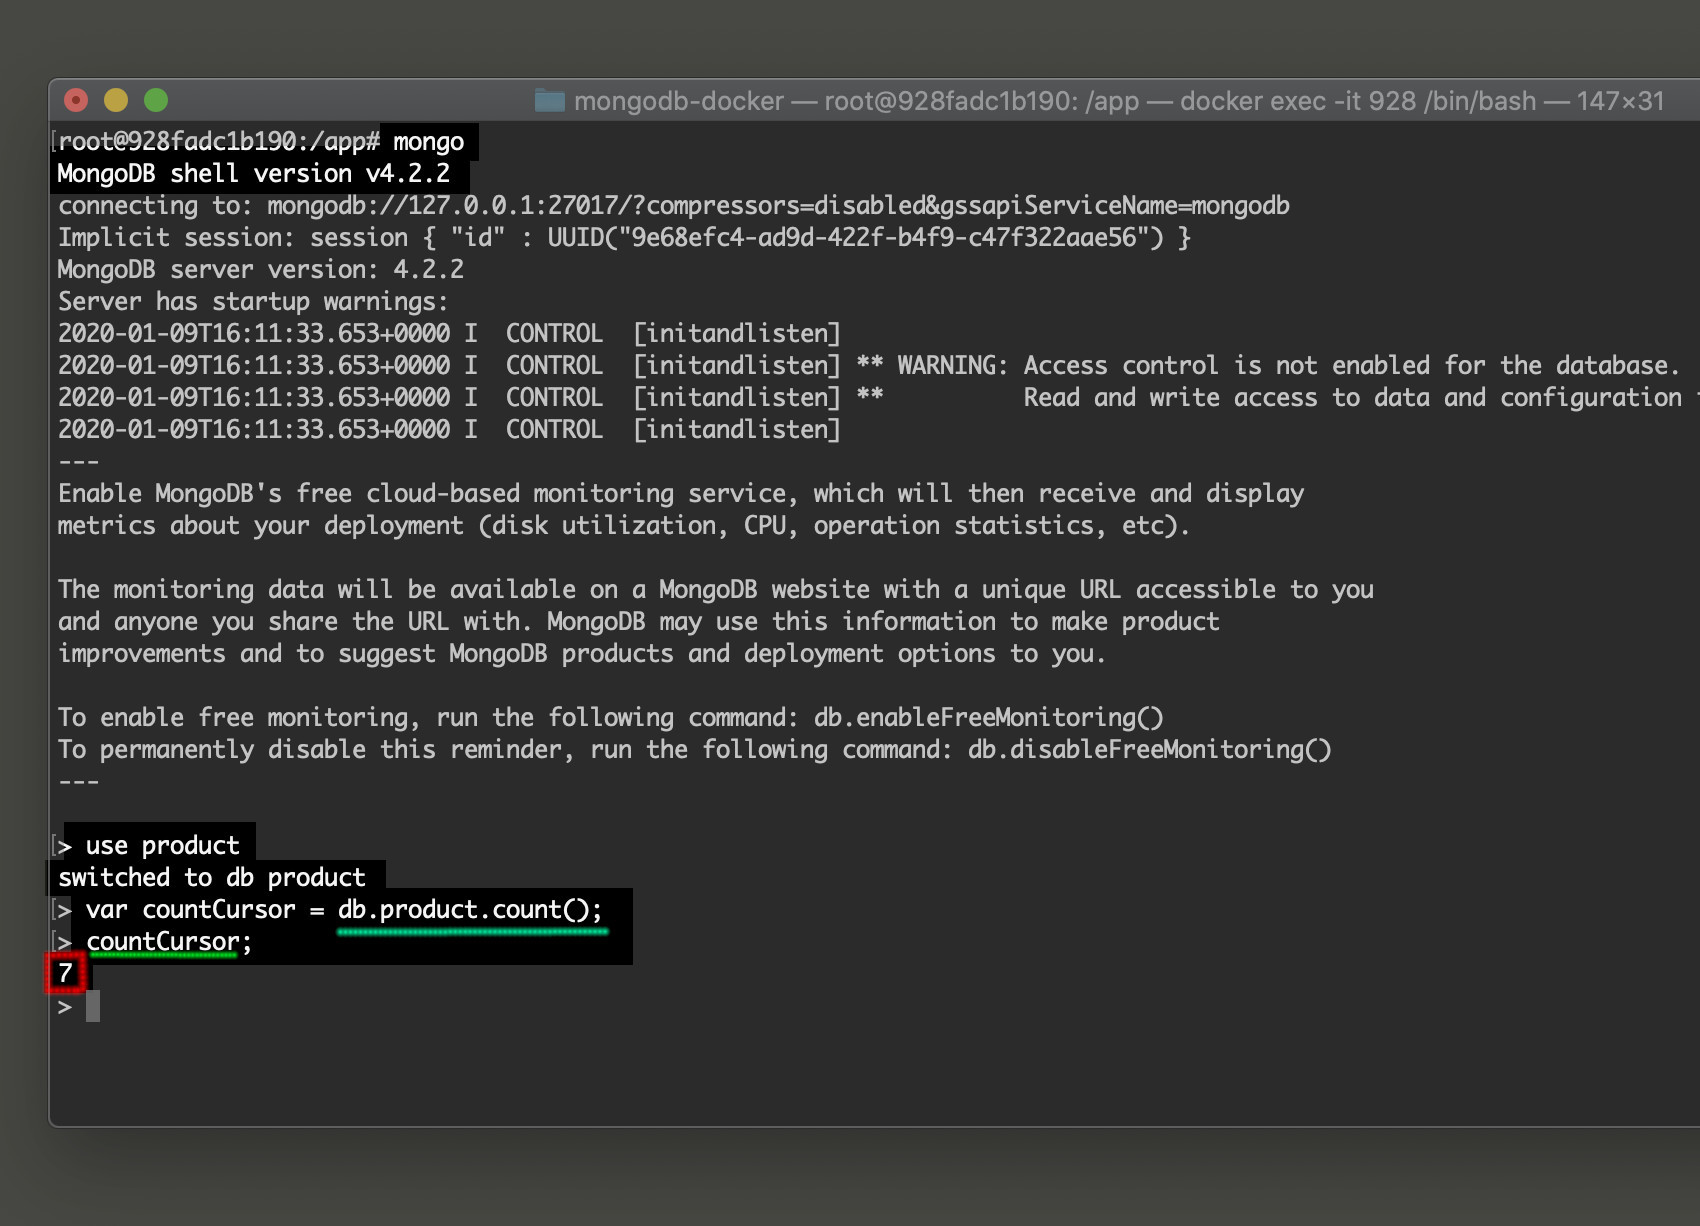Viewport: 1700px width, 1226px height.
Task: Click the 147x31 dimensions label in titlebar
Action: (x=1620, y=101)
